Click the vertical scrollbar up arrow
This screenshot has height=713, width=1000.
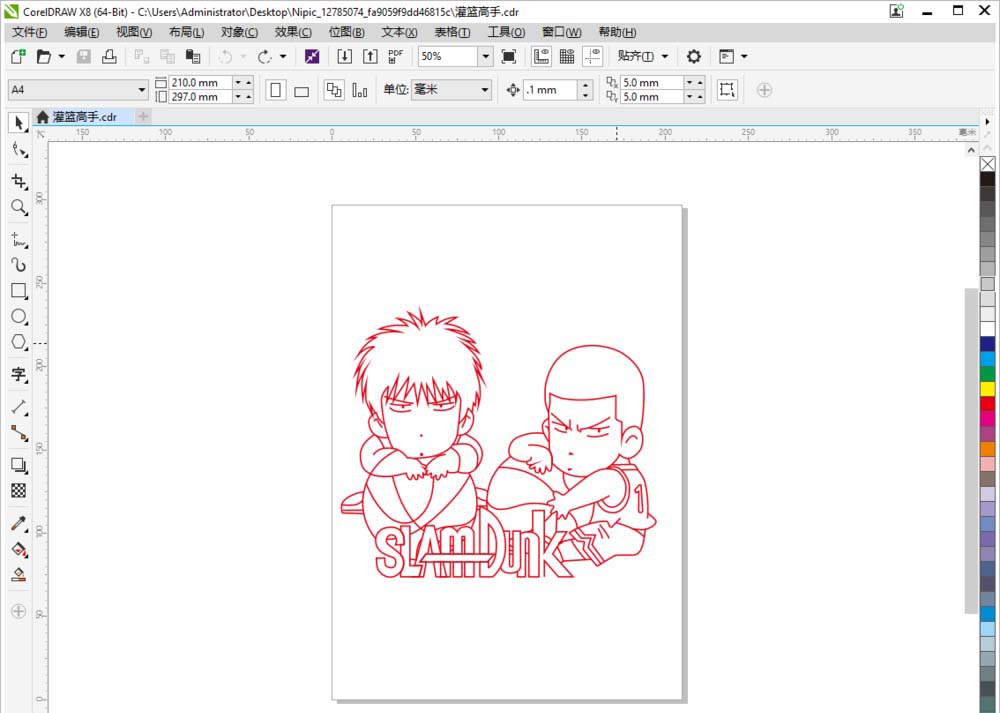pos(971,151)
